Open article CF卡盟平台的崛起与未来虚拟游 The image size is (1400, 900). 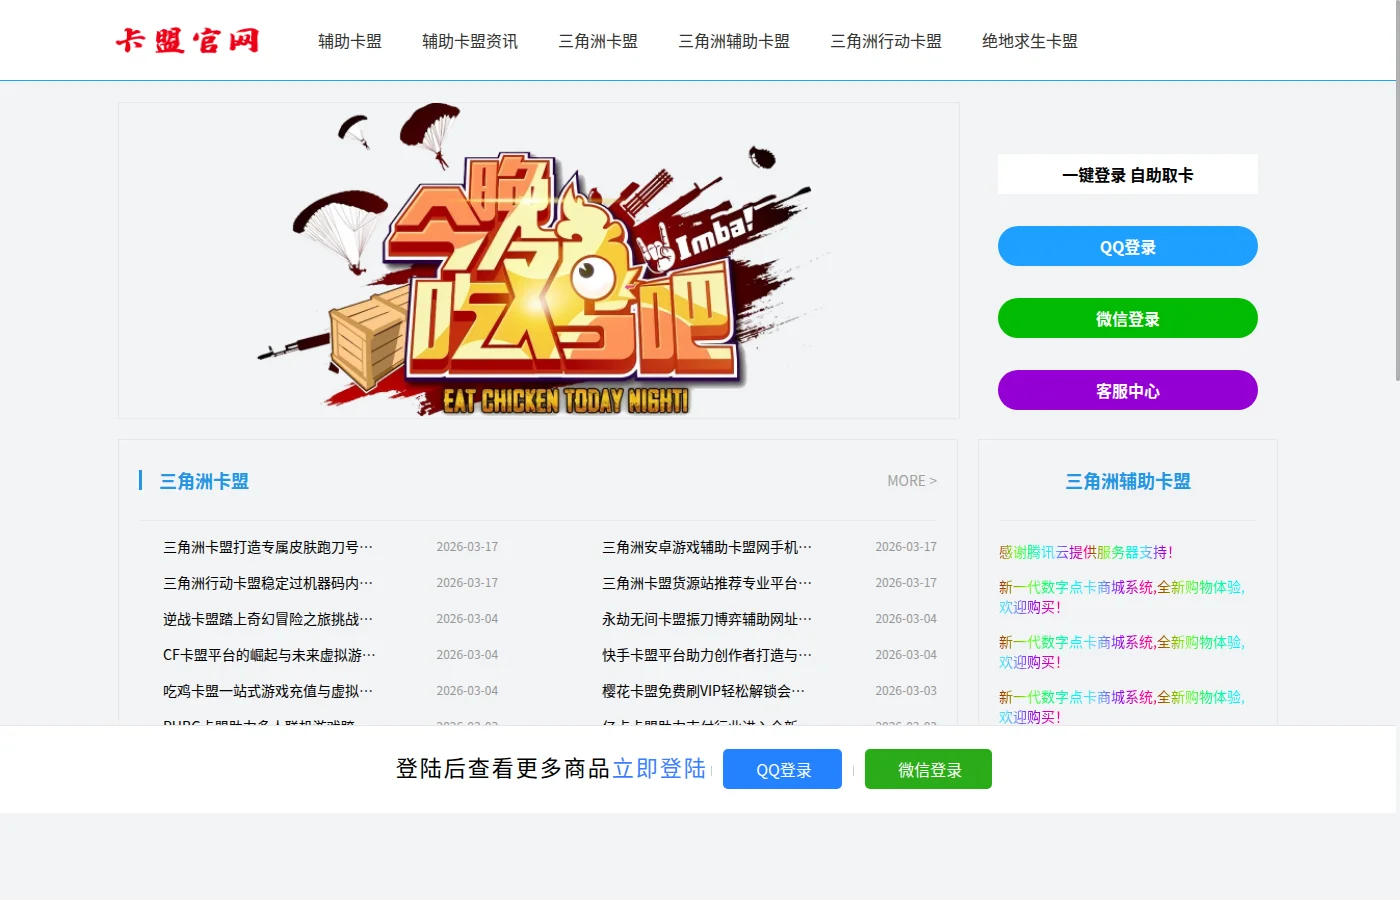coord(269,655)
